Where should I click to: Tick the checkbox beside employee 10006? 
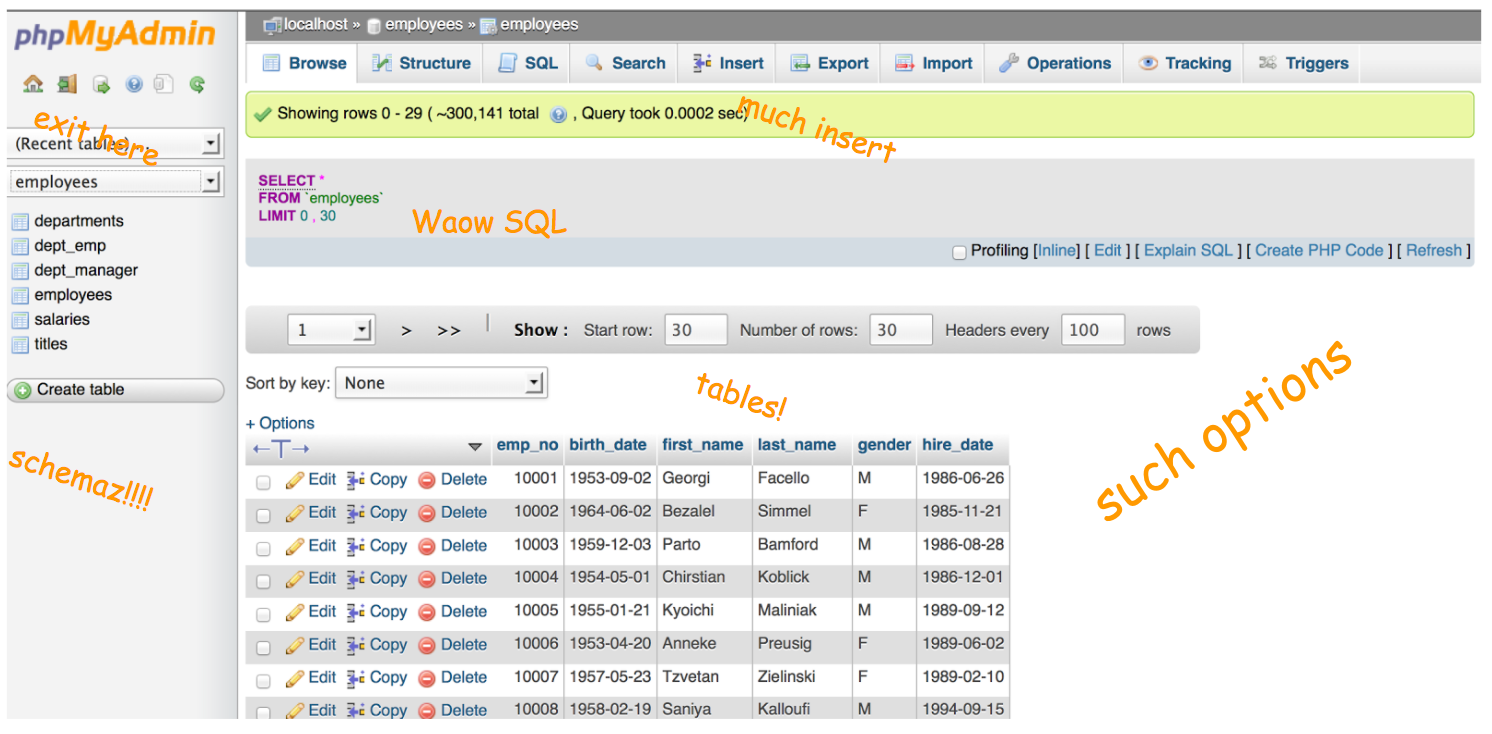click(x=263, y=647)
